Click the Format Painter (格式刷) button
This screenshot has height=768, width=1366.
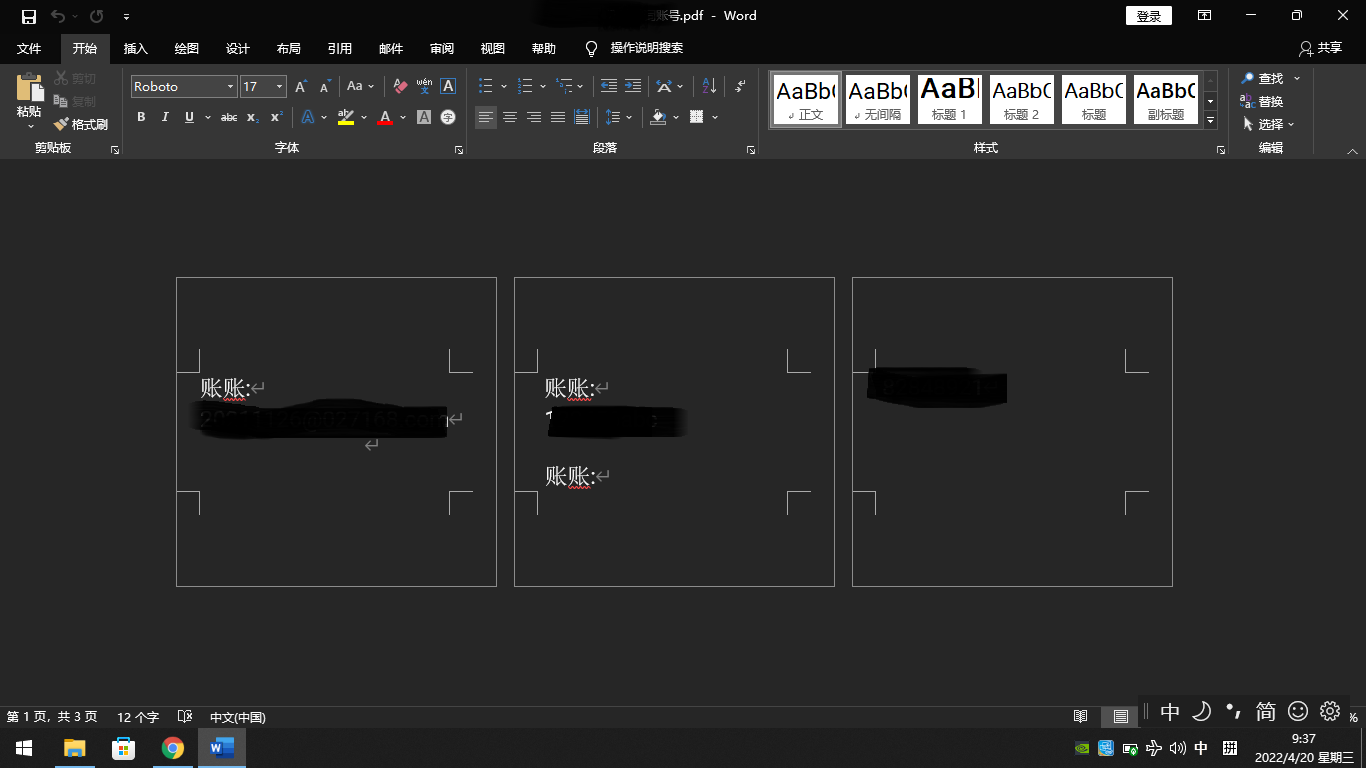(x=81, y=124)
